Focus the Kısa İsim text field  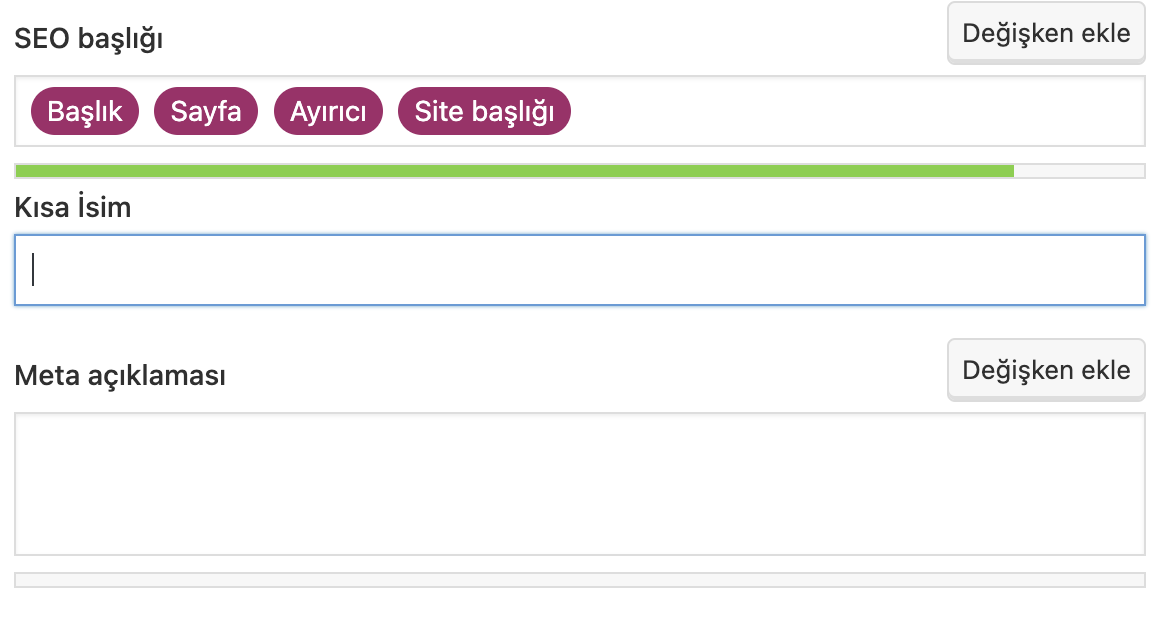tap(579, 270)
